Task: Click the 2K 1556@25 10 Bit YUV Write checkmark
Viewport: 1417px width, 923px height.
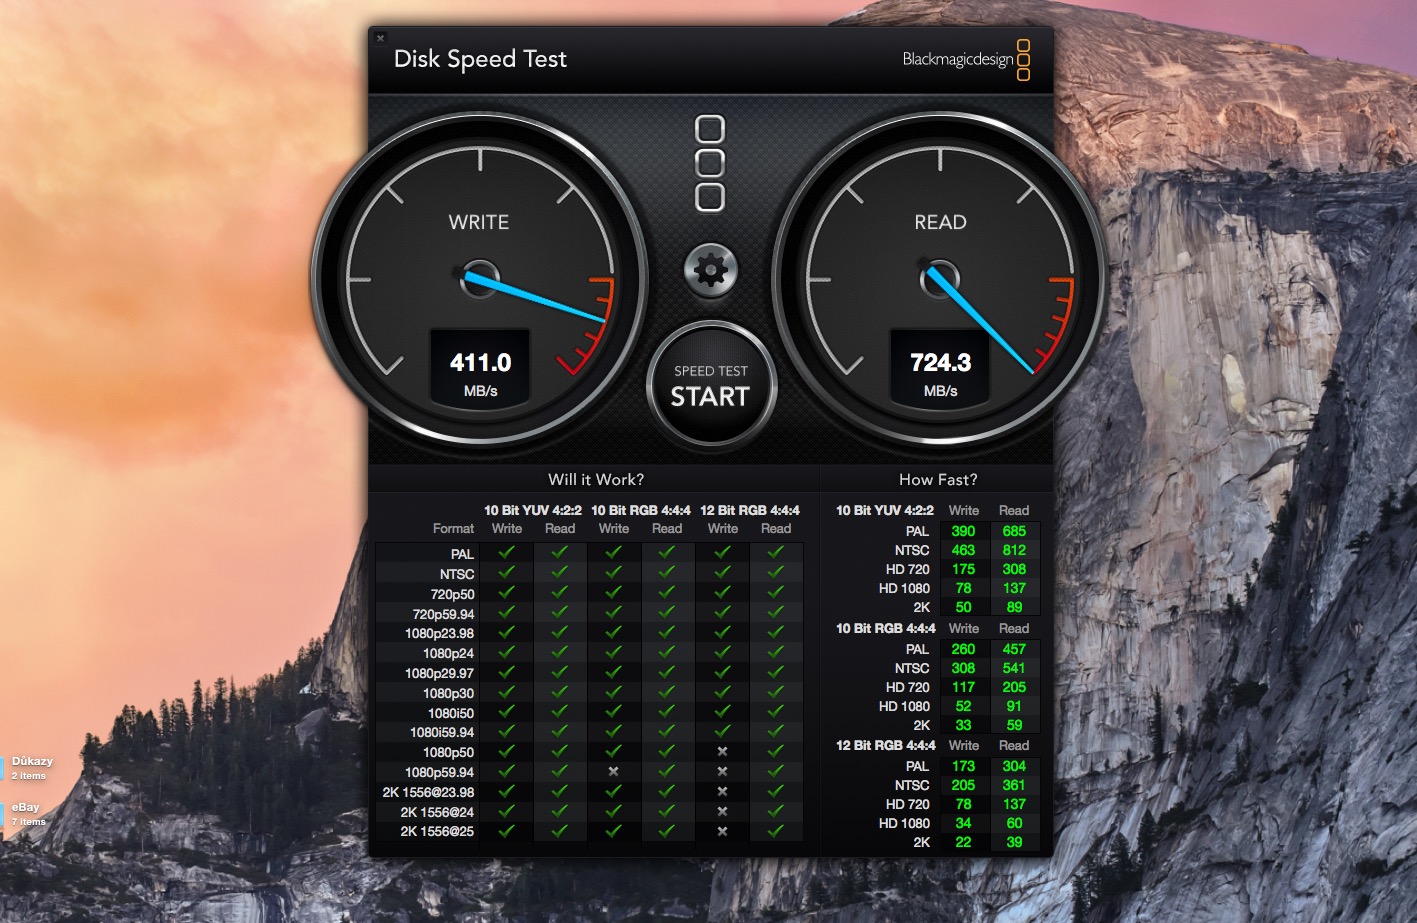Action: click(507, 830)
